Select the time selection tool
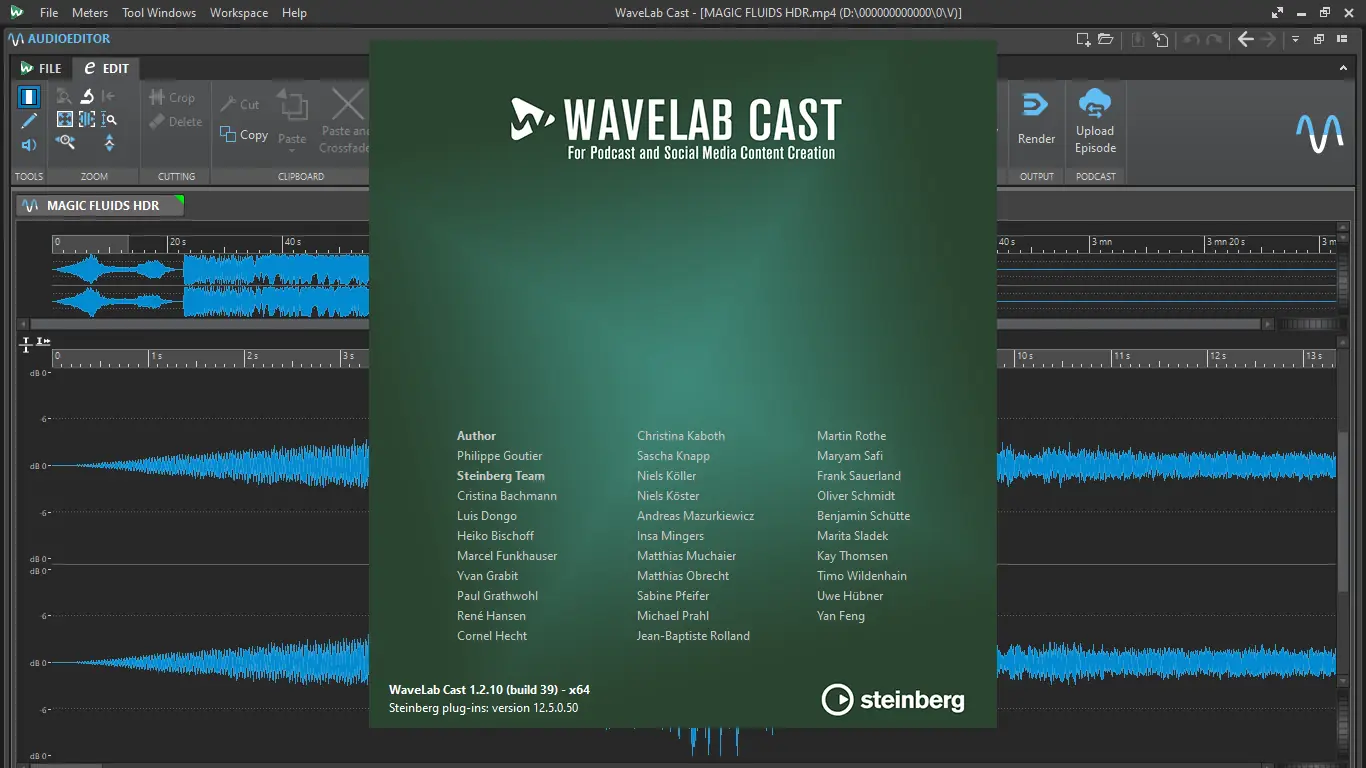 tap(29, 97)
